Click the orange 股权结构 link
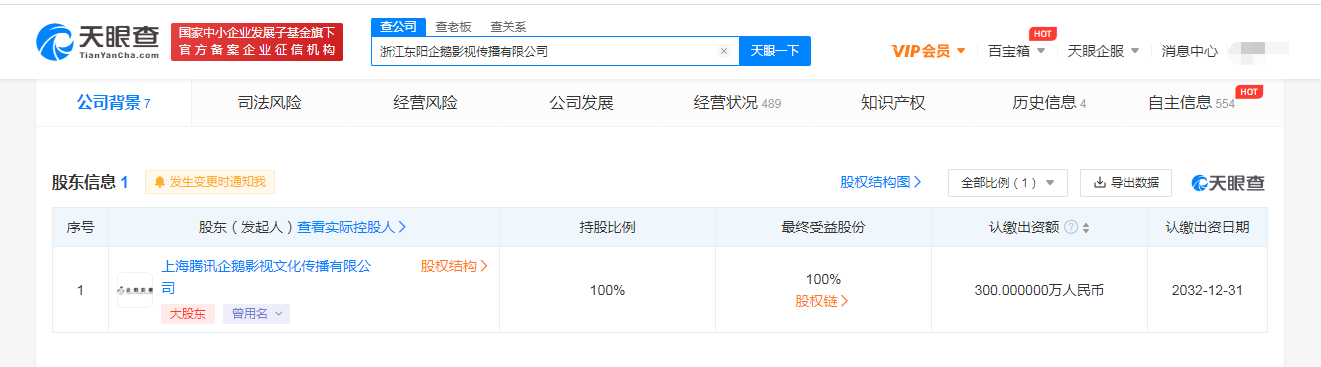The image size is (1321, 367). 454,266
